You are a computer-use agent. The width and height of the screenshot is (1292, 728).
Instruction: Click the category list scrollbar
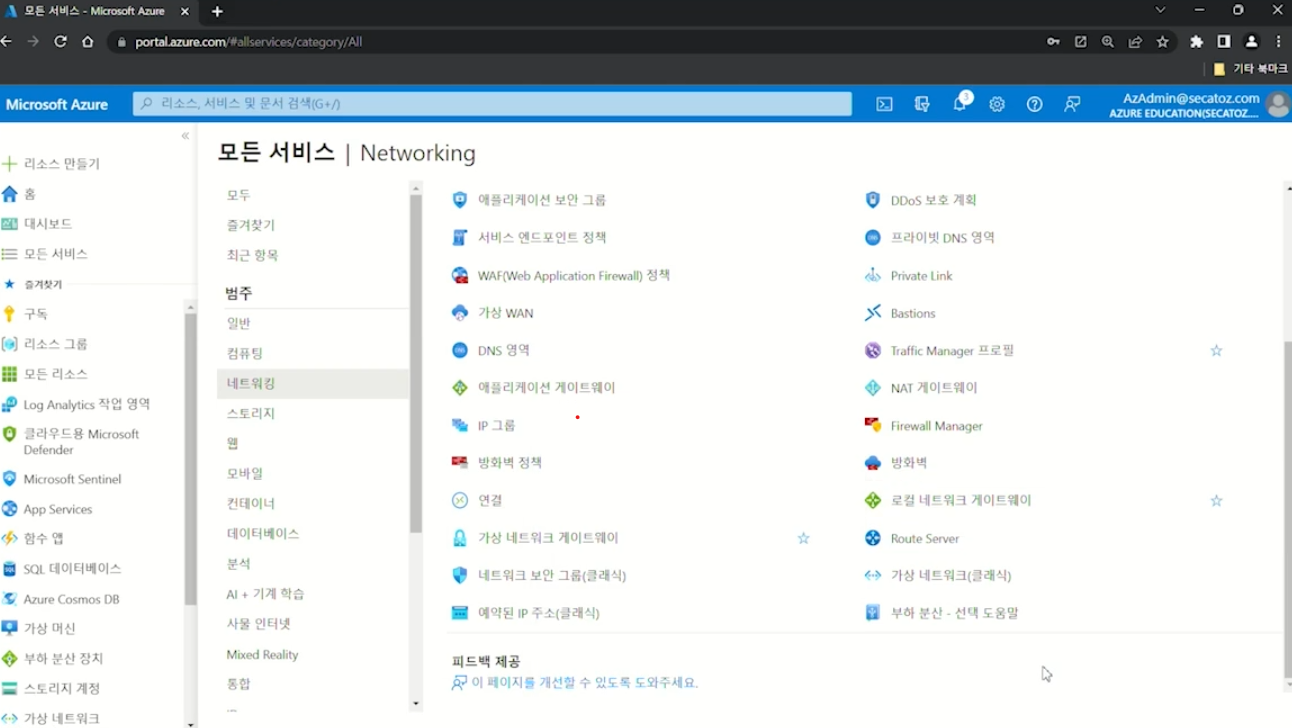416,365
